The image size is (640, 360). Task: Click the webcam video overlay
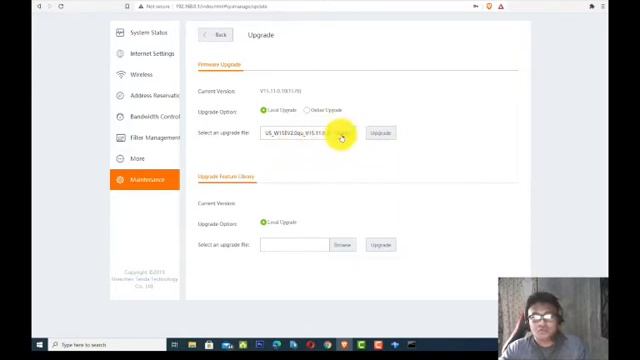(x=553, y=318)
